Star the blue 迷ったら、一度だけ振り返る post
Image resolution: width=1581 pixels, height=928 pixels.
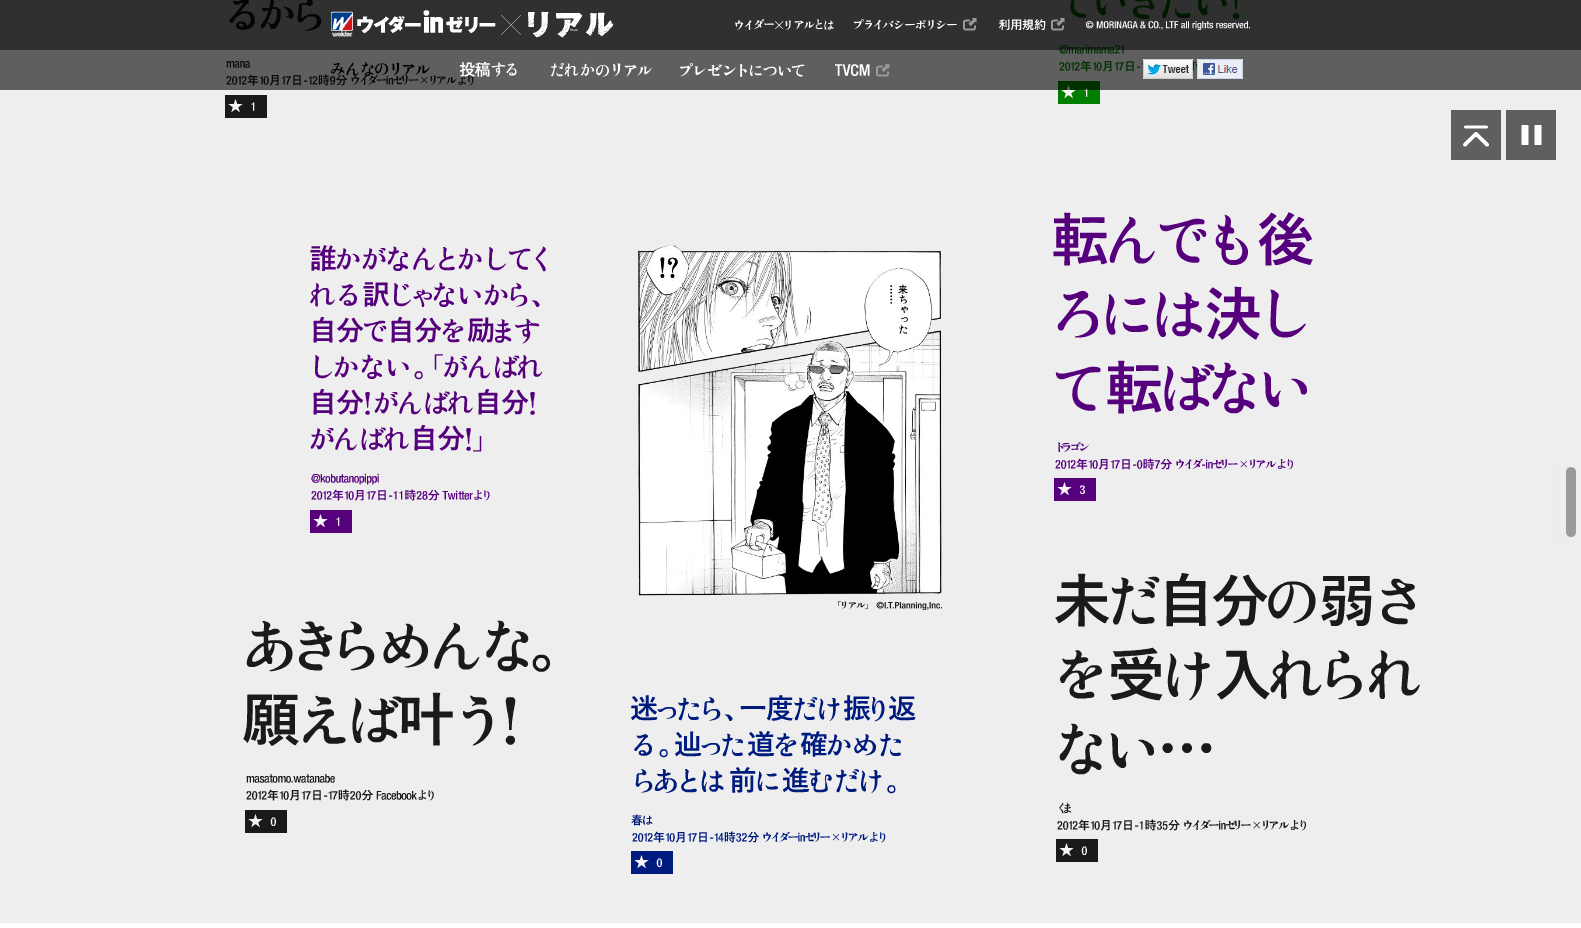651,862
